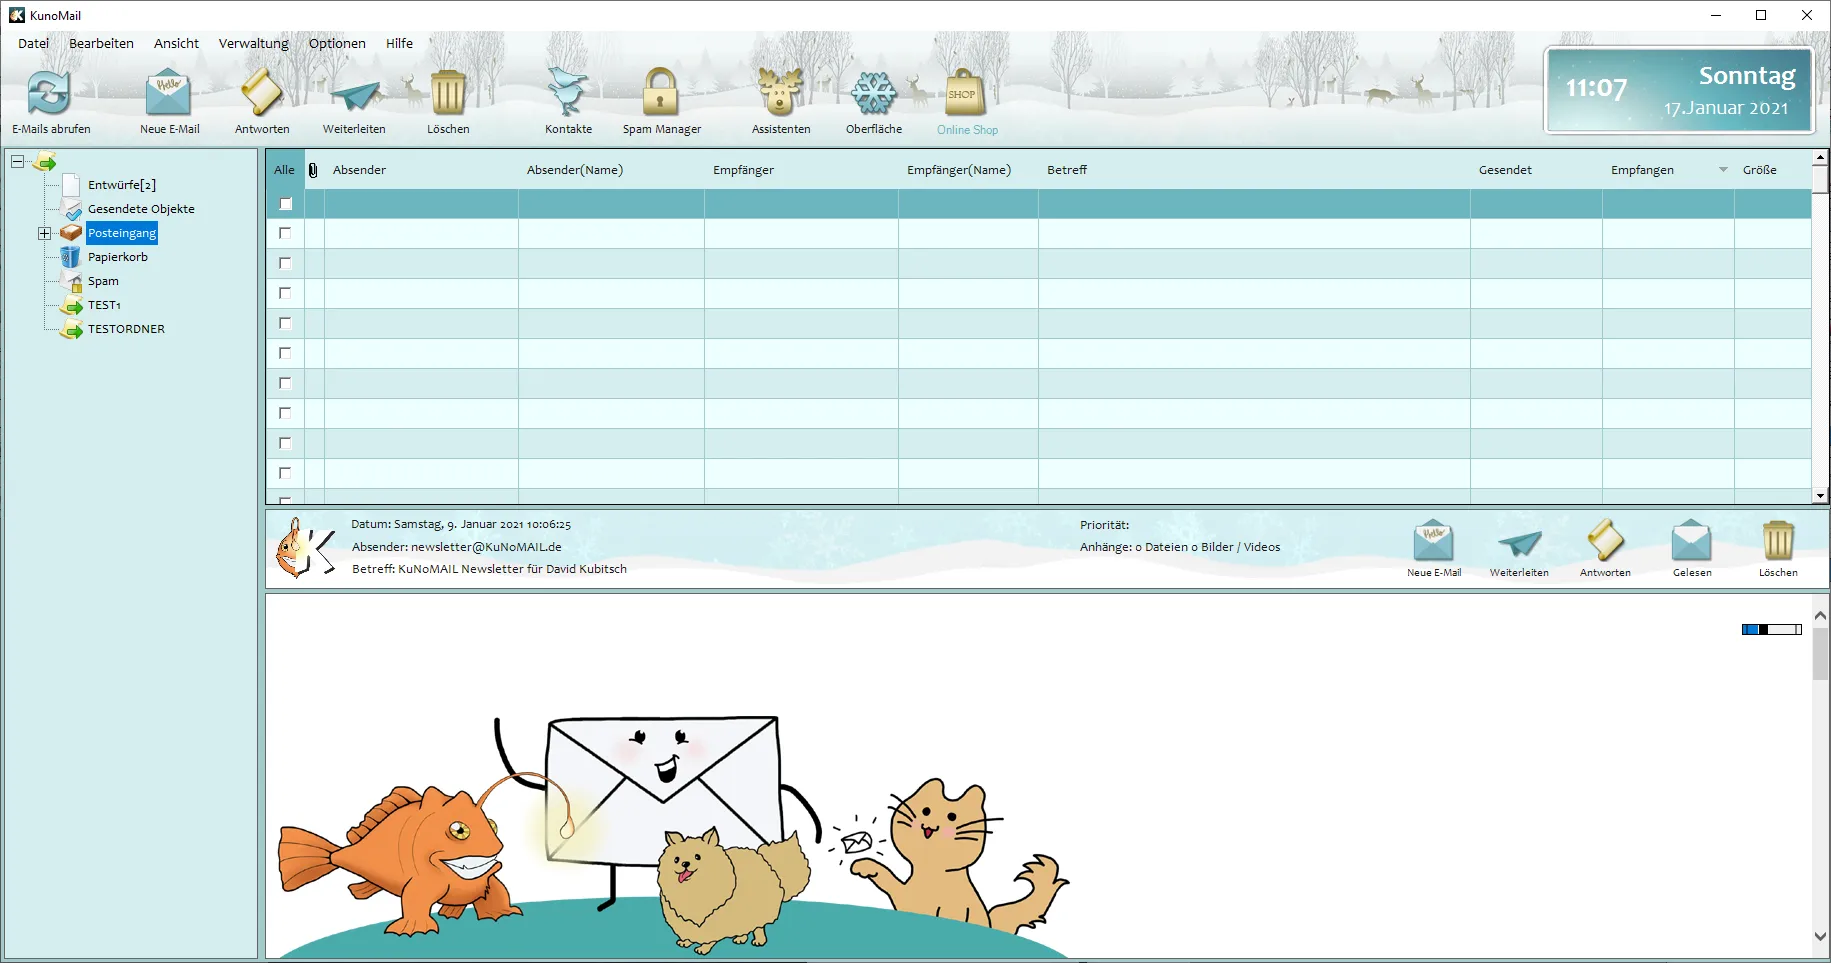Tick checkbox in eighth mail row
This screenshot has height=963, width=1831.
pos(285,413)
